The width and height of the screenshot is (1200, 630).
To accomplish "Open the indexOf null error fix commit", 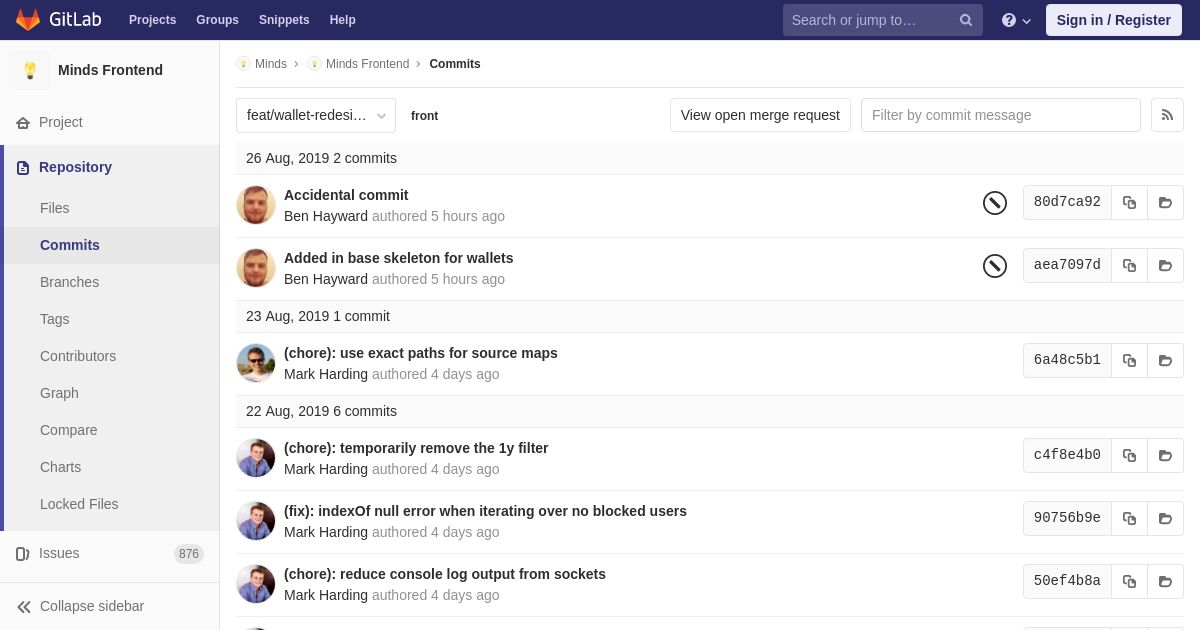I will (x=485, y=511).
